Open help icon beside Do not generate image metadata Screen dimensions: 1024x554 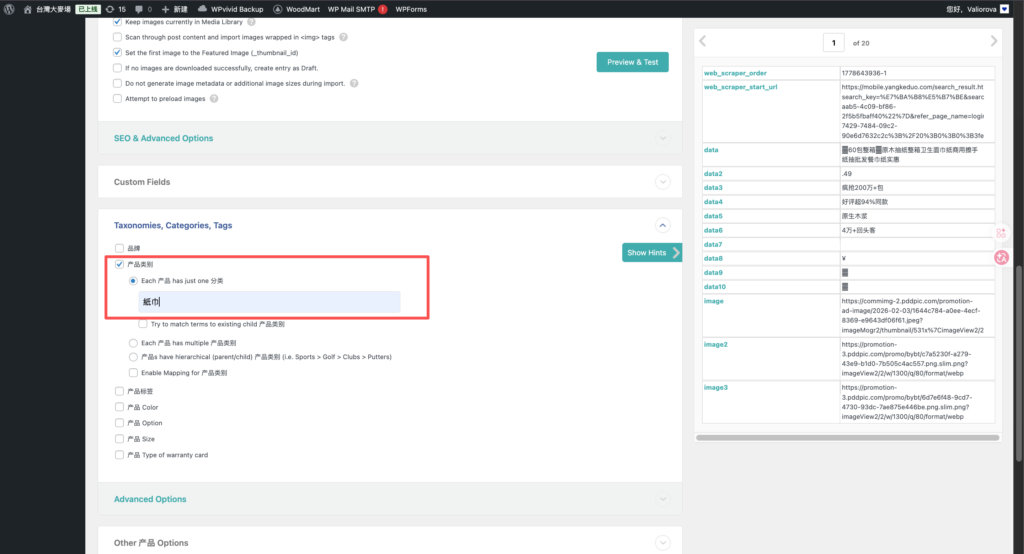point(354,83)
